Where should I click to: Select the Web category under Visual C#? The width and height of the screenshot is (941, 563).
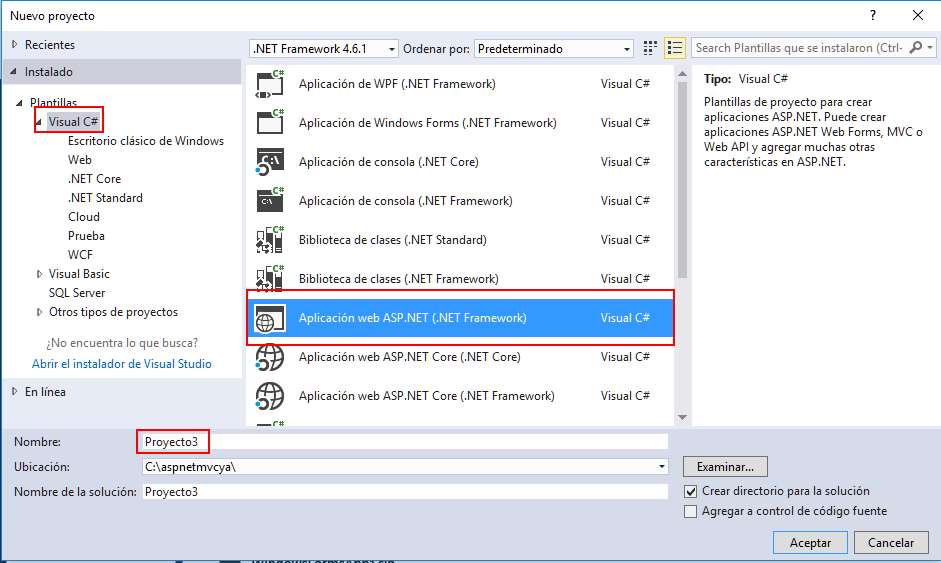tap(80, 160)
